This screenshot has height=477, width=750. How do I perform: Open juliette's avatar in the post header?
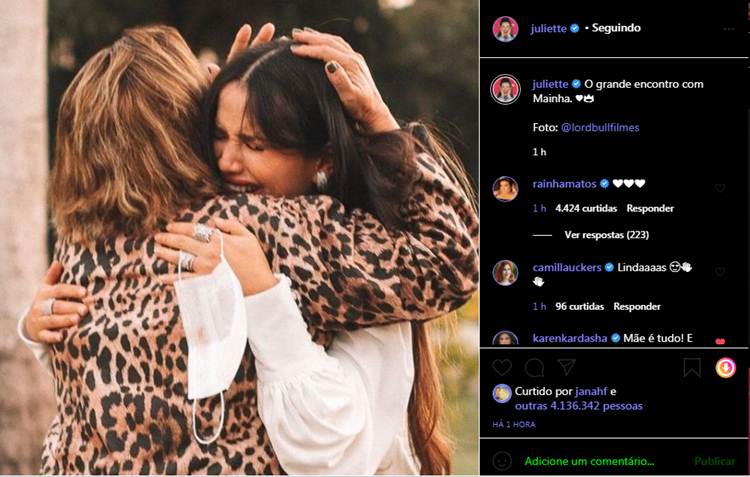click(x=505, y=28)
